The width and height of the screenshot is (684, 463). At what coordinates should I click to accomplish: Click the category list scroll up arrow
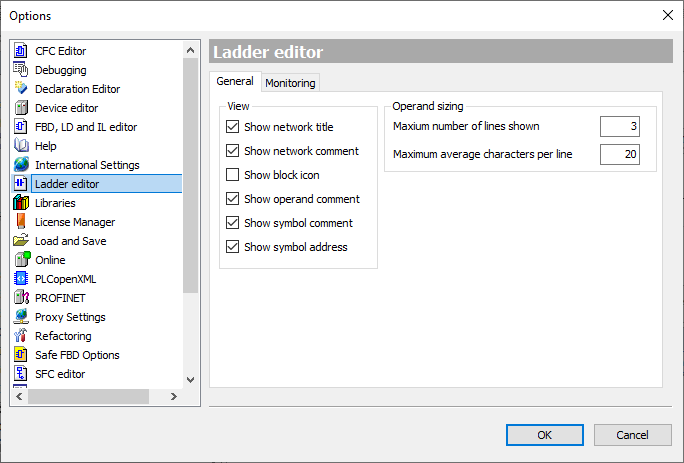(x=190, y=50)
